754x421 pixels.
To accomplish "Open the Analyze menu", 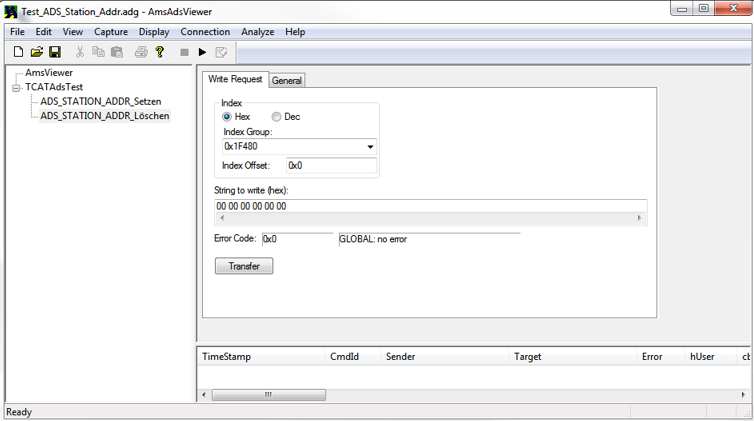I will point(257,32).
